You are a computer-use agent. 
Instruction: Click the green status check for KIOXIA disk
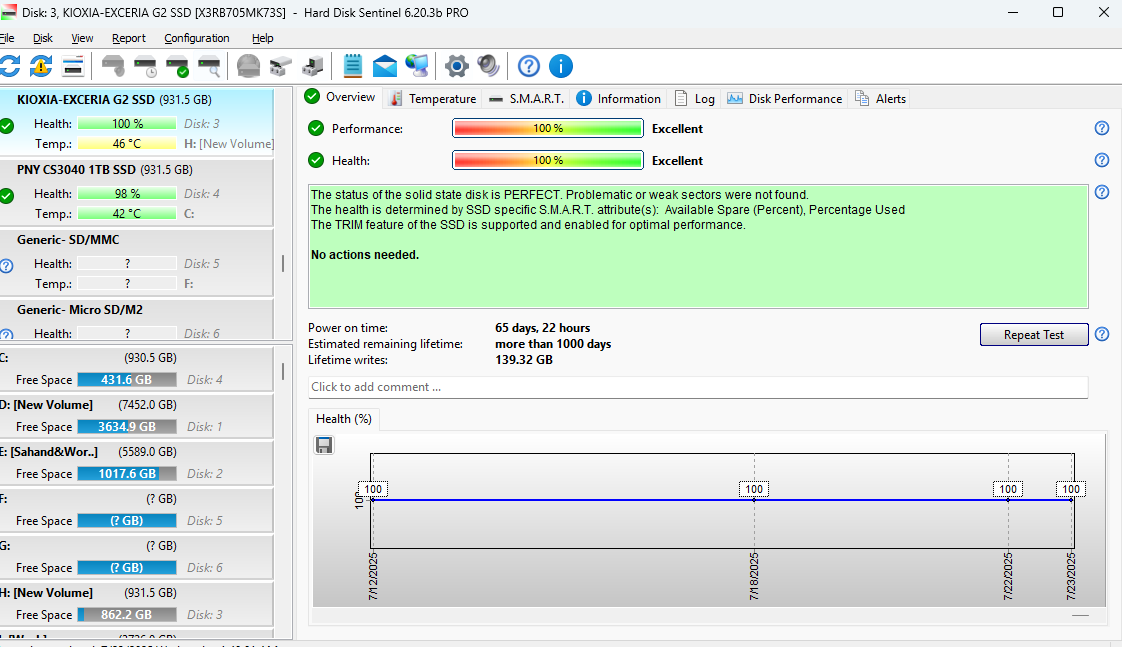[x=6, y=127]
